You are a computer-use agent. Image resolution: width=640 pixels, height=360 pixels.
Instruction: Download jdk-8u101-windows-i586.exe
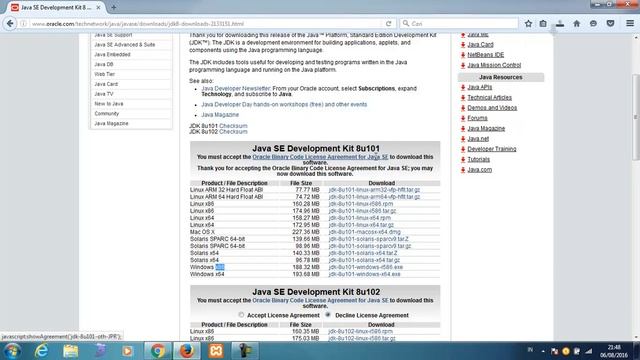(x=366, y=267)
